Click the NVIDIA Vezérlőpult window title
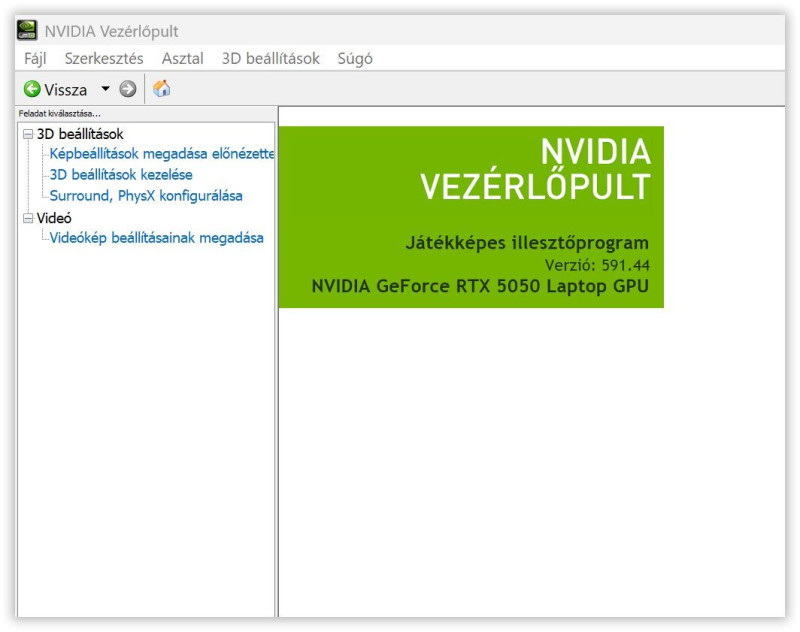This screenshot has width=800, height=632. pyautogui.click(x=111, y=31)
